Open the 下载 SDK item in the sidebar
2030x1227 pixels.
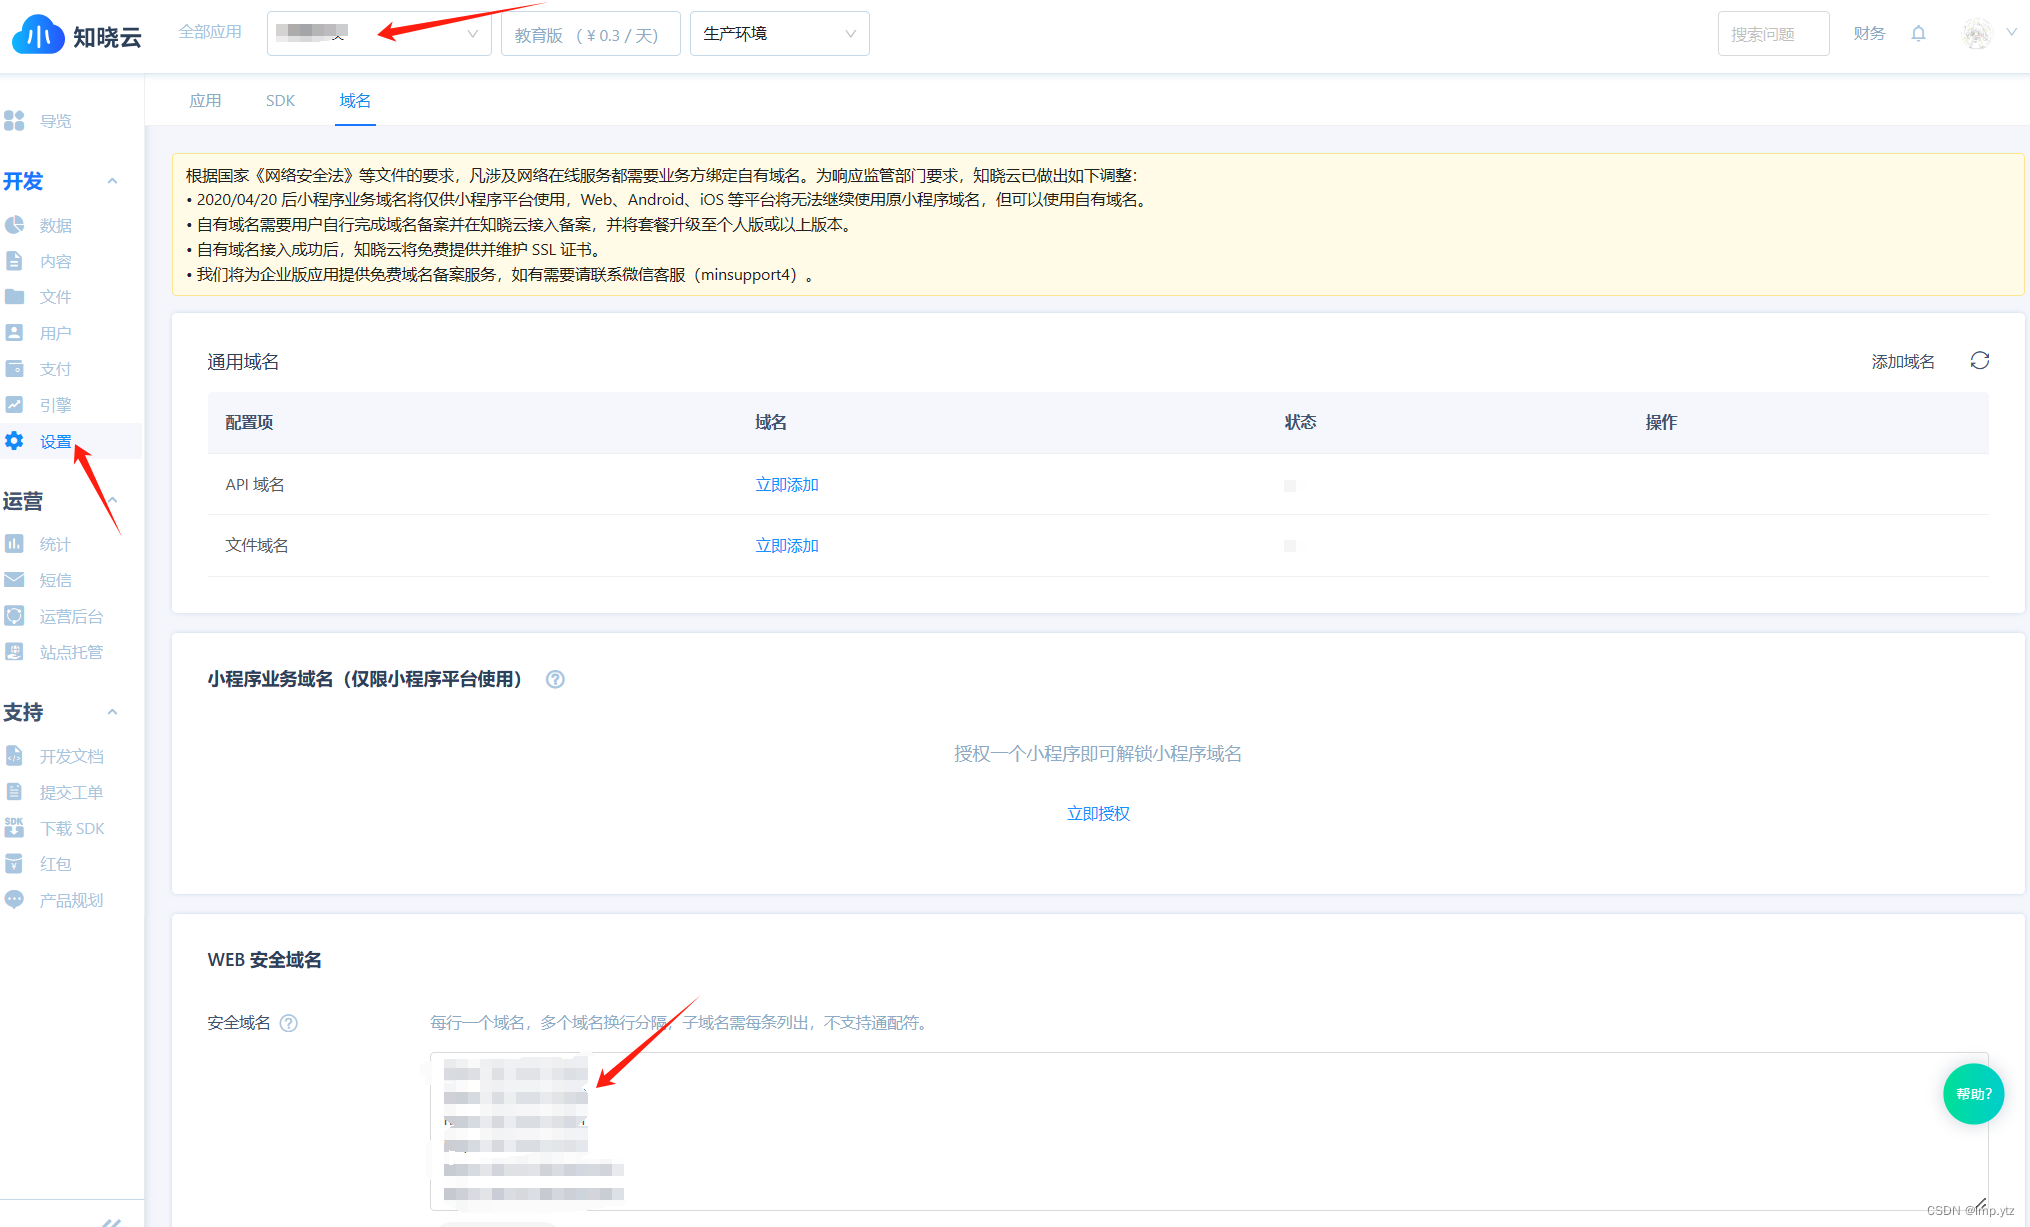click(x=70, y=828)
